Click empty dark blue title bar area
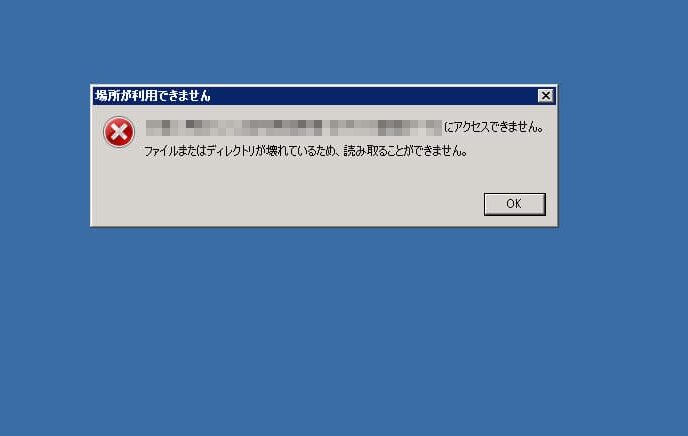Image resolution: width=688 pixels, height=436 pixels. [373, 96]
